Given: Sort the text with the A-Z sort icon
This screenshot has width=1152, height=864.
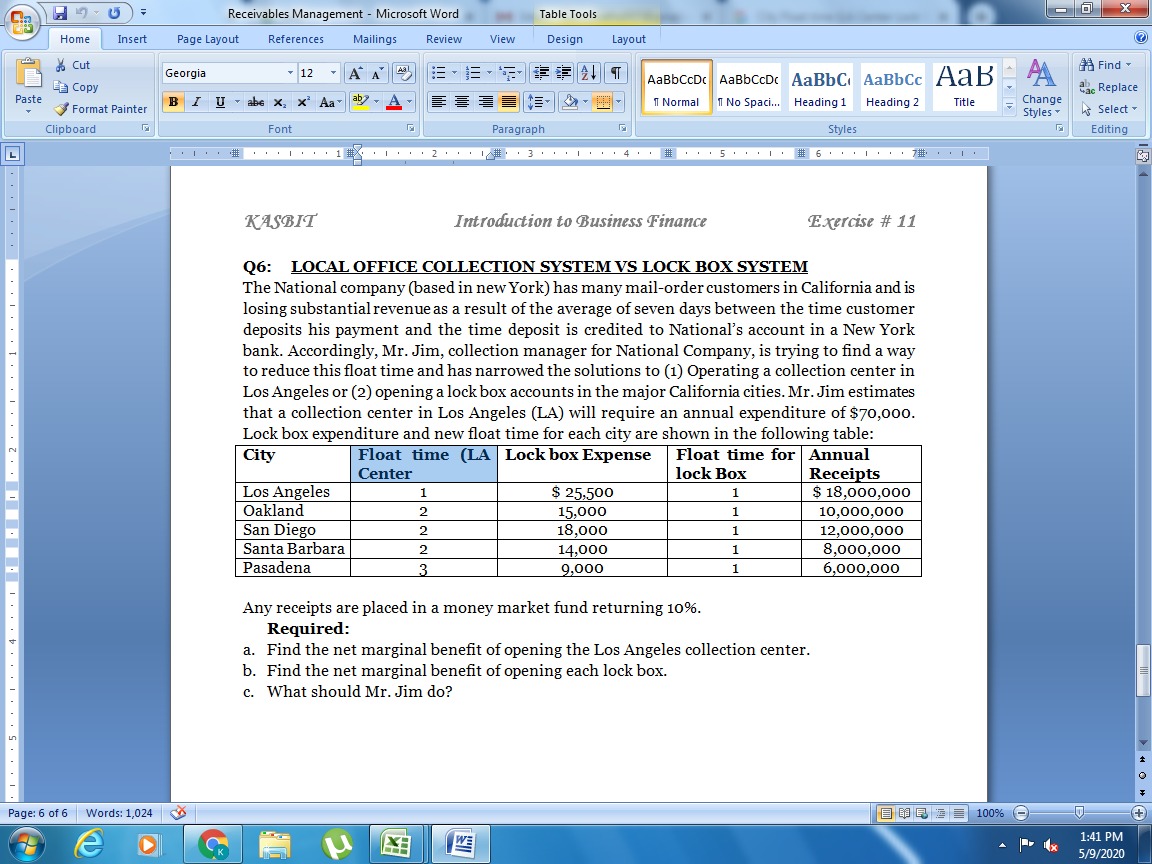Looking at the screenshot, I should pyautogui.click(x=588, y=73).
